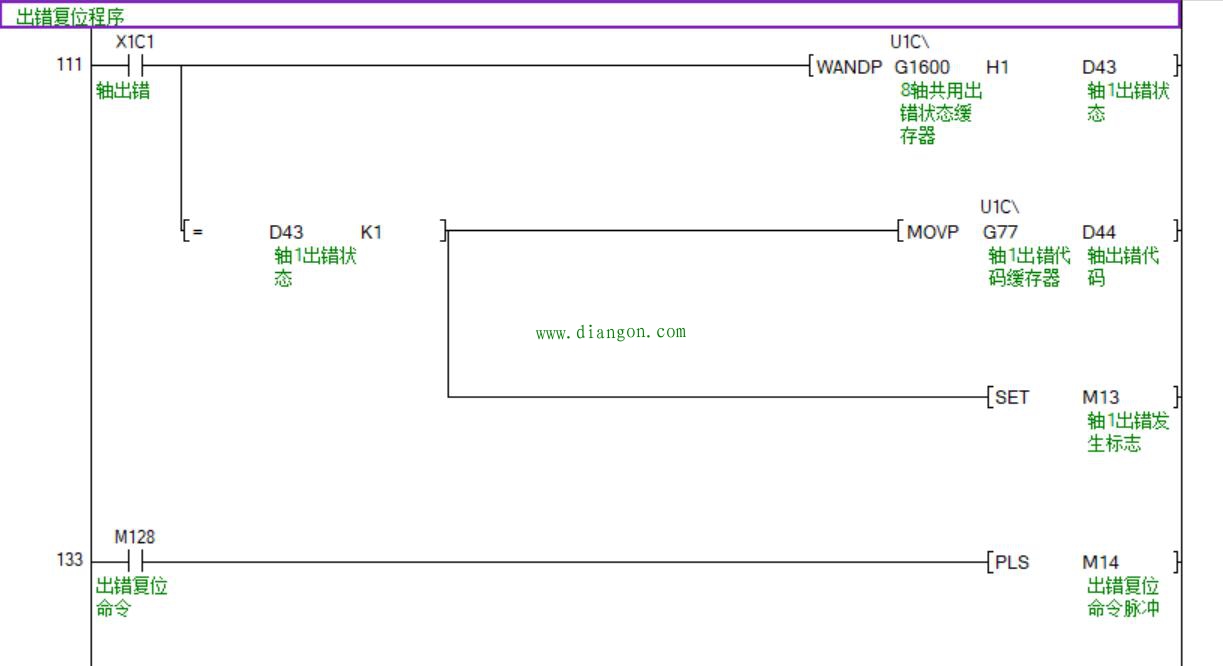
Task: Select the PLS instruction for M14
Action: (1012, 562)
